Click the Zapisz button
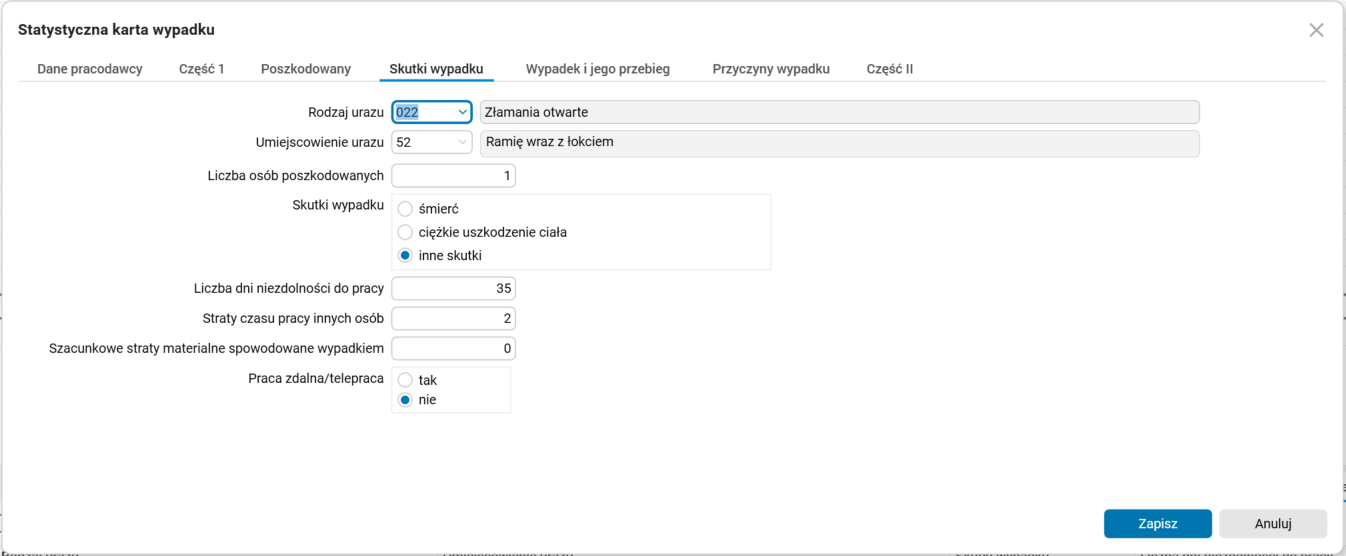The image size is (1346, 556). pyautogui.click(x=1157, y=523)
